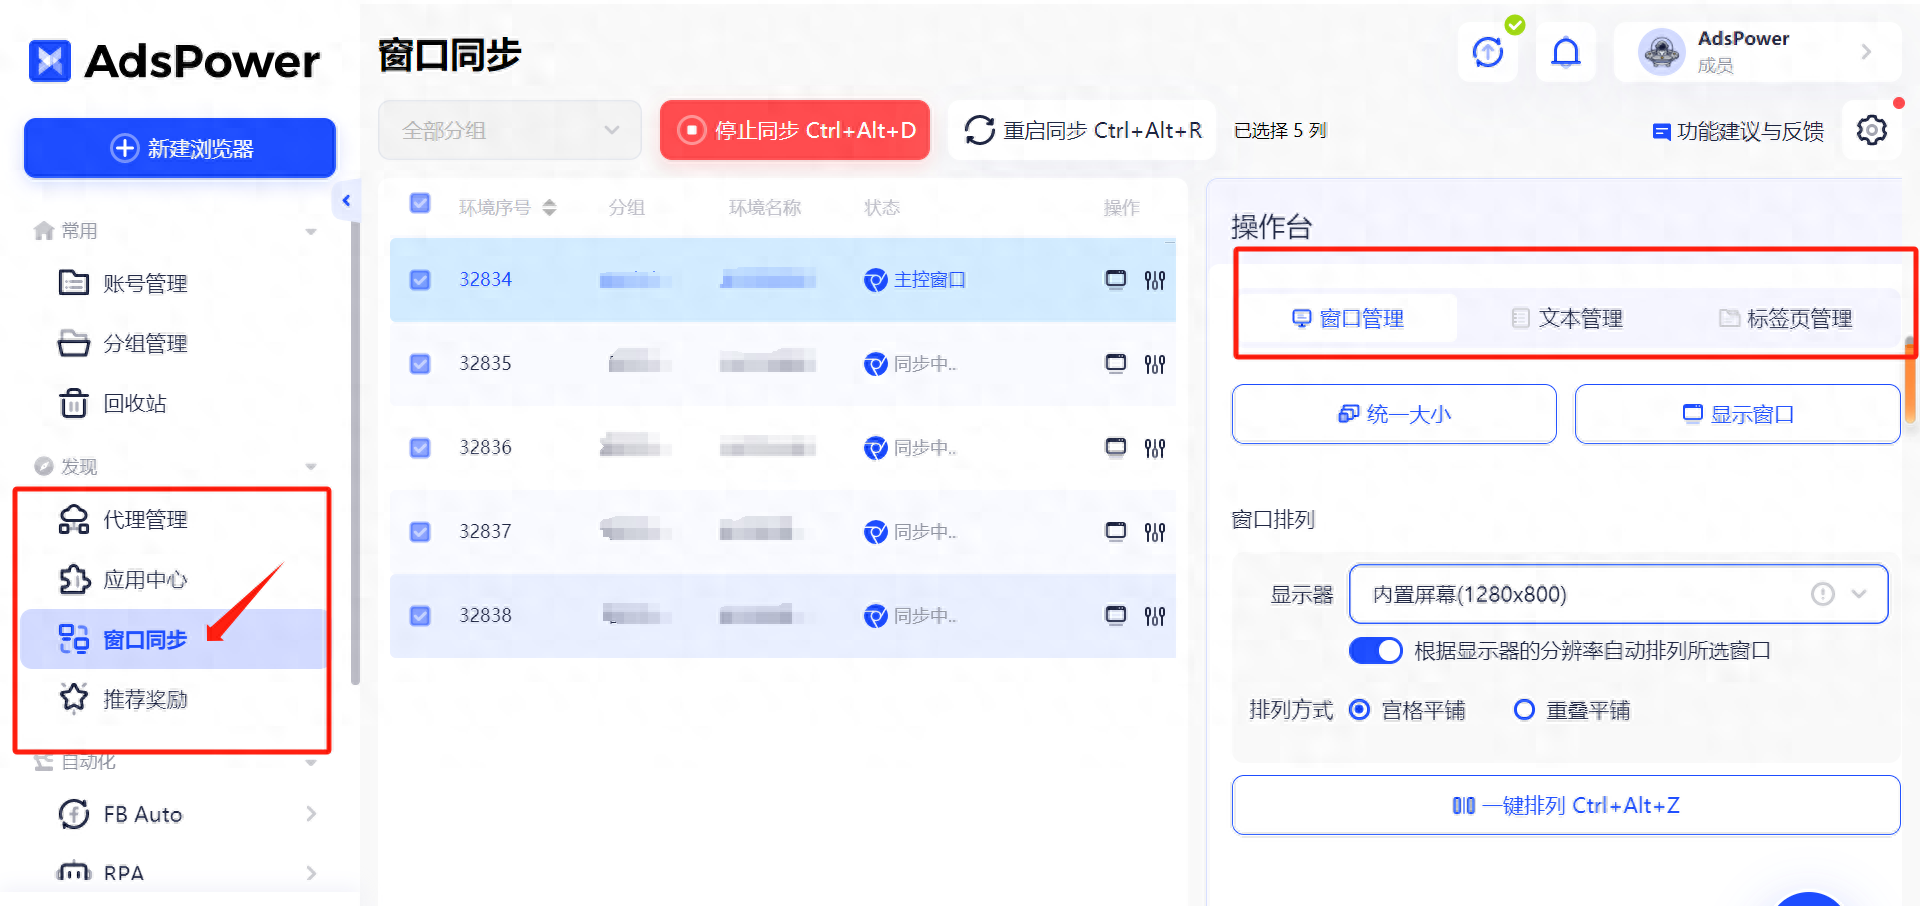Select the 重叠平铺 arrangement radio button
Image resolution: width=1920 pixels, height=906 pixels.
coord(1523,710)
